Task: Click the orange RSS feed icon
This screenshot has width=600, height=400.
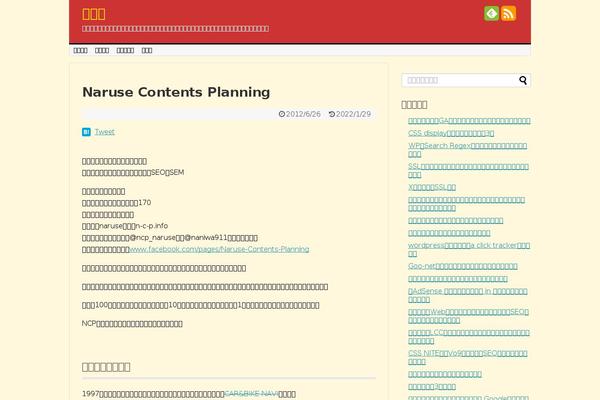Action: pyautogui.click(x=508, y=13)
